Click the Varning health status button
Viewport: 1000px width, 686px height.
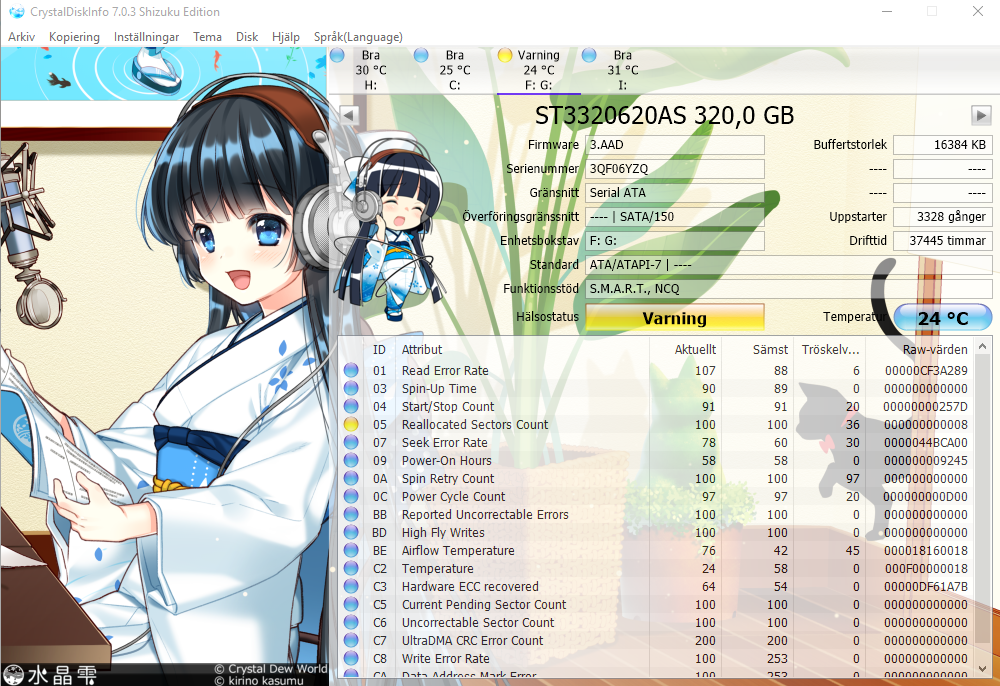(x=675, y=317)
